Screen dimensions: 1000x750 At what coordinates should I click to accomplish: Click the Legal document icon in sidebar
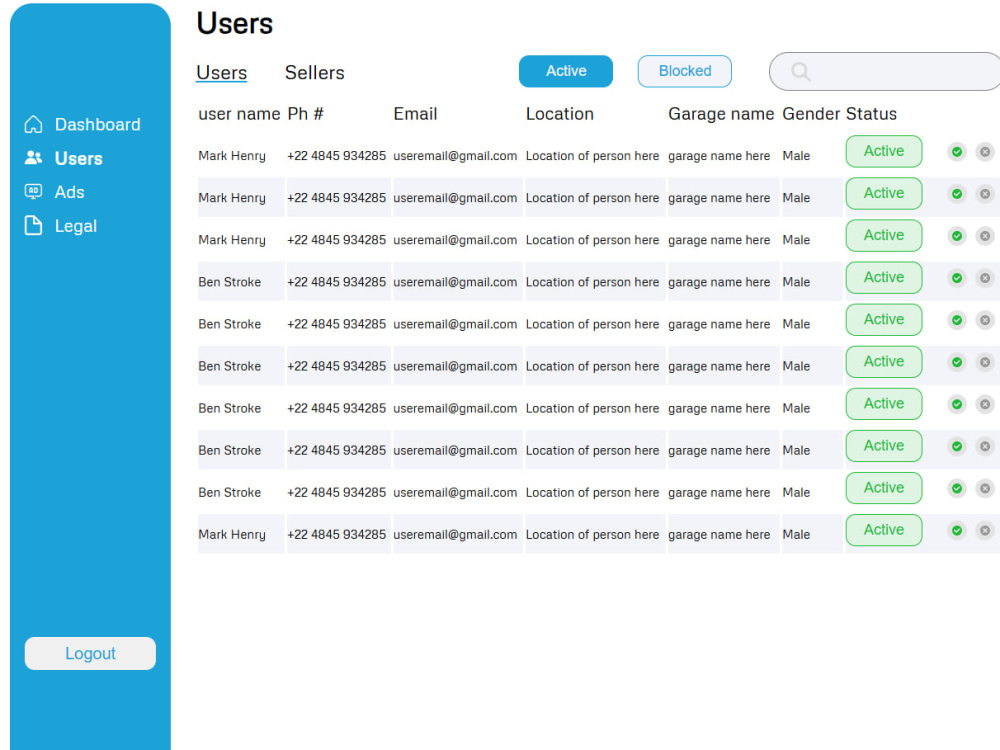tap(33, 225)
